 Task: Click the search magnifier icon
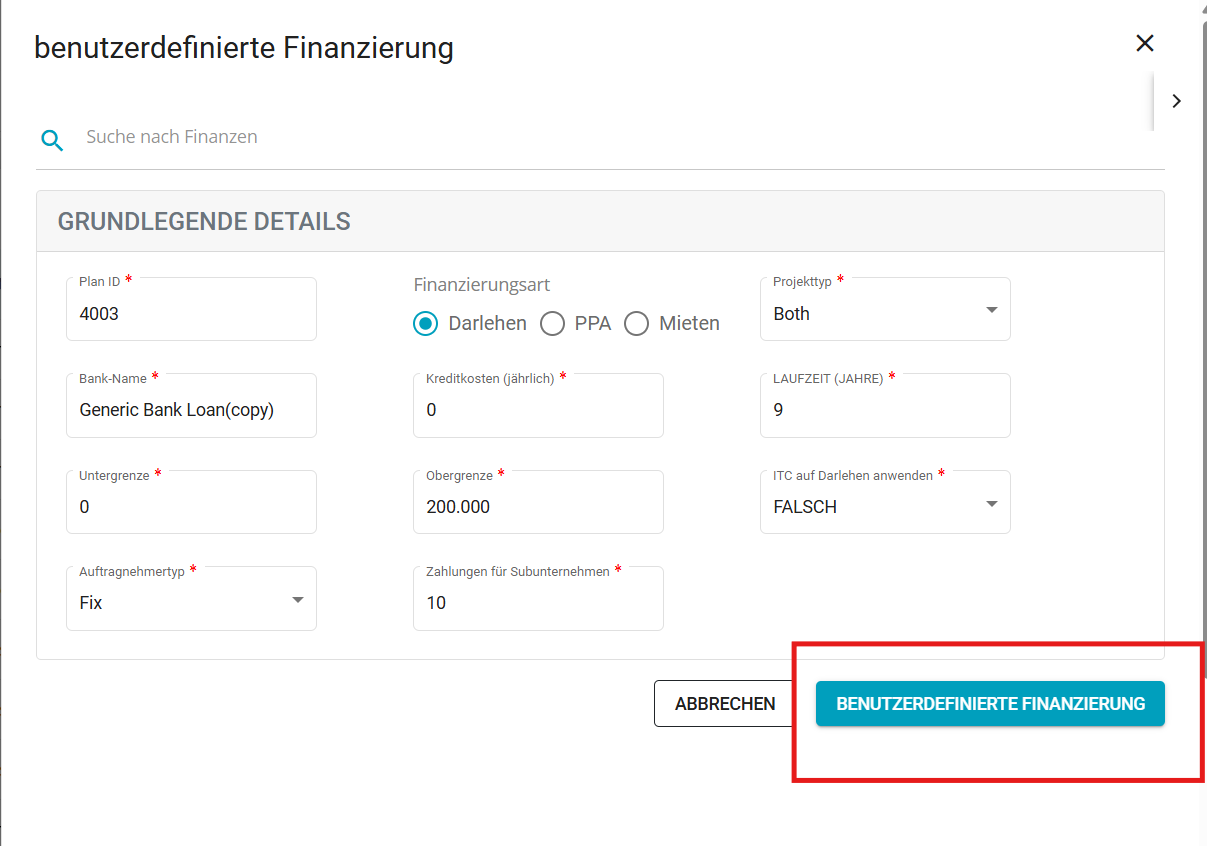pos(52,140)
